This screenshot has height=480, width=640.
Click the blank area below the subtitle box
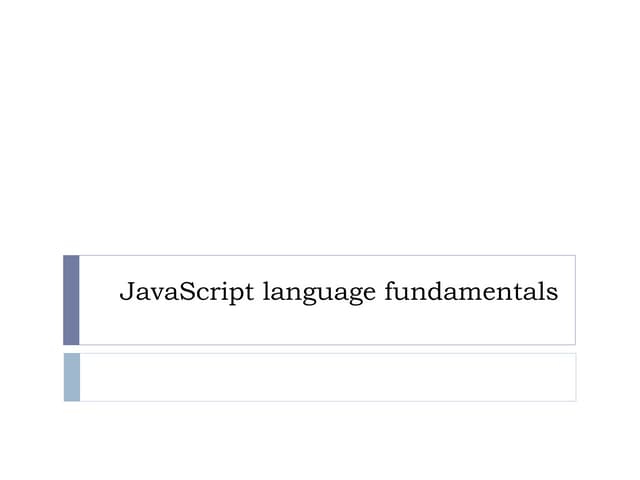tap(320, 440)
